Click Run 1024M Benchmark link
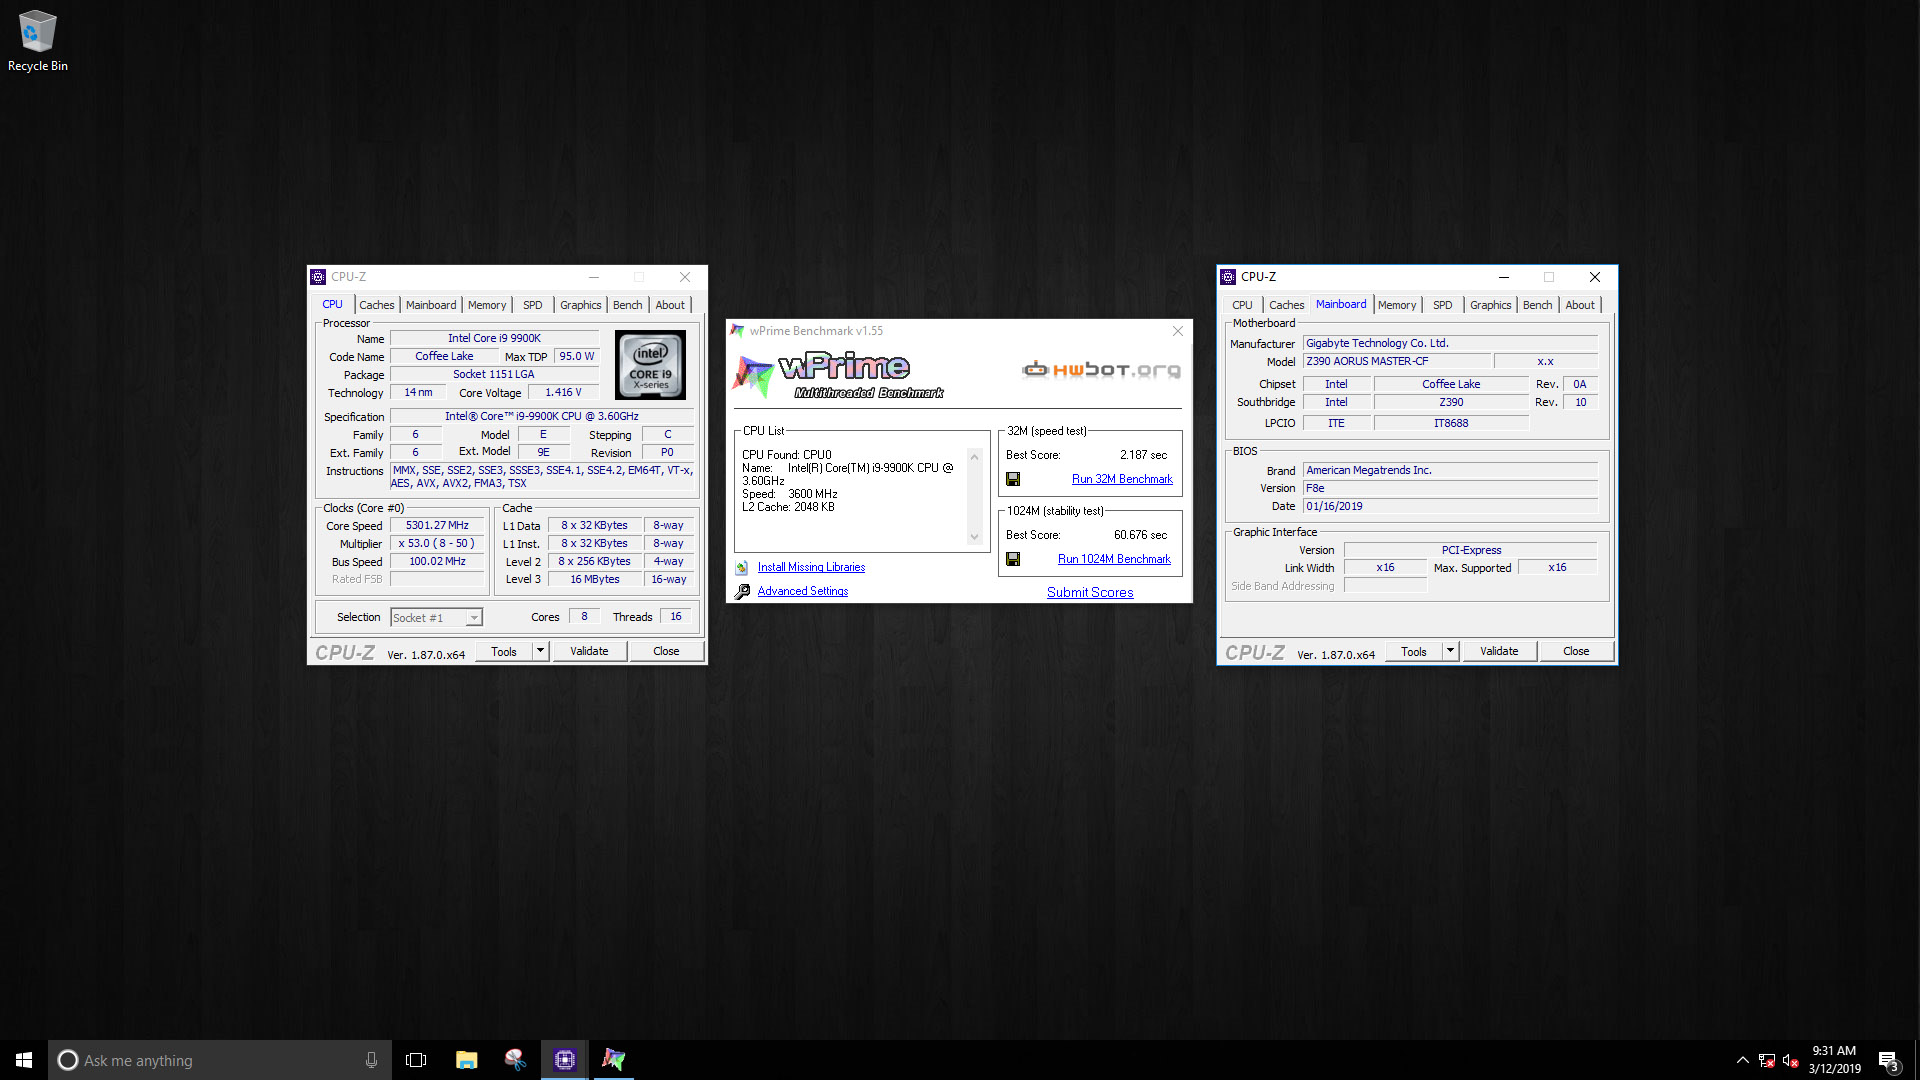1920x1080 pixels. pos(1114,559)
